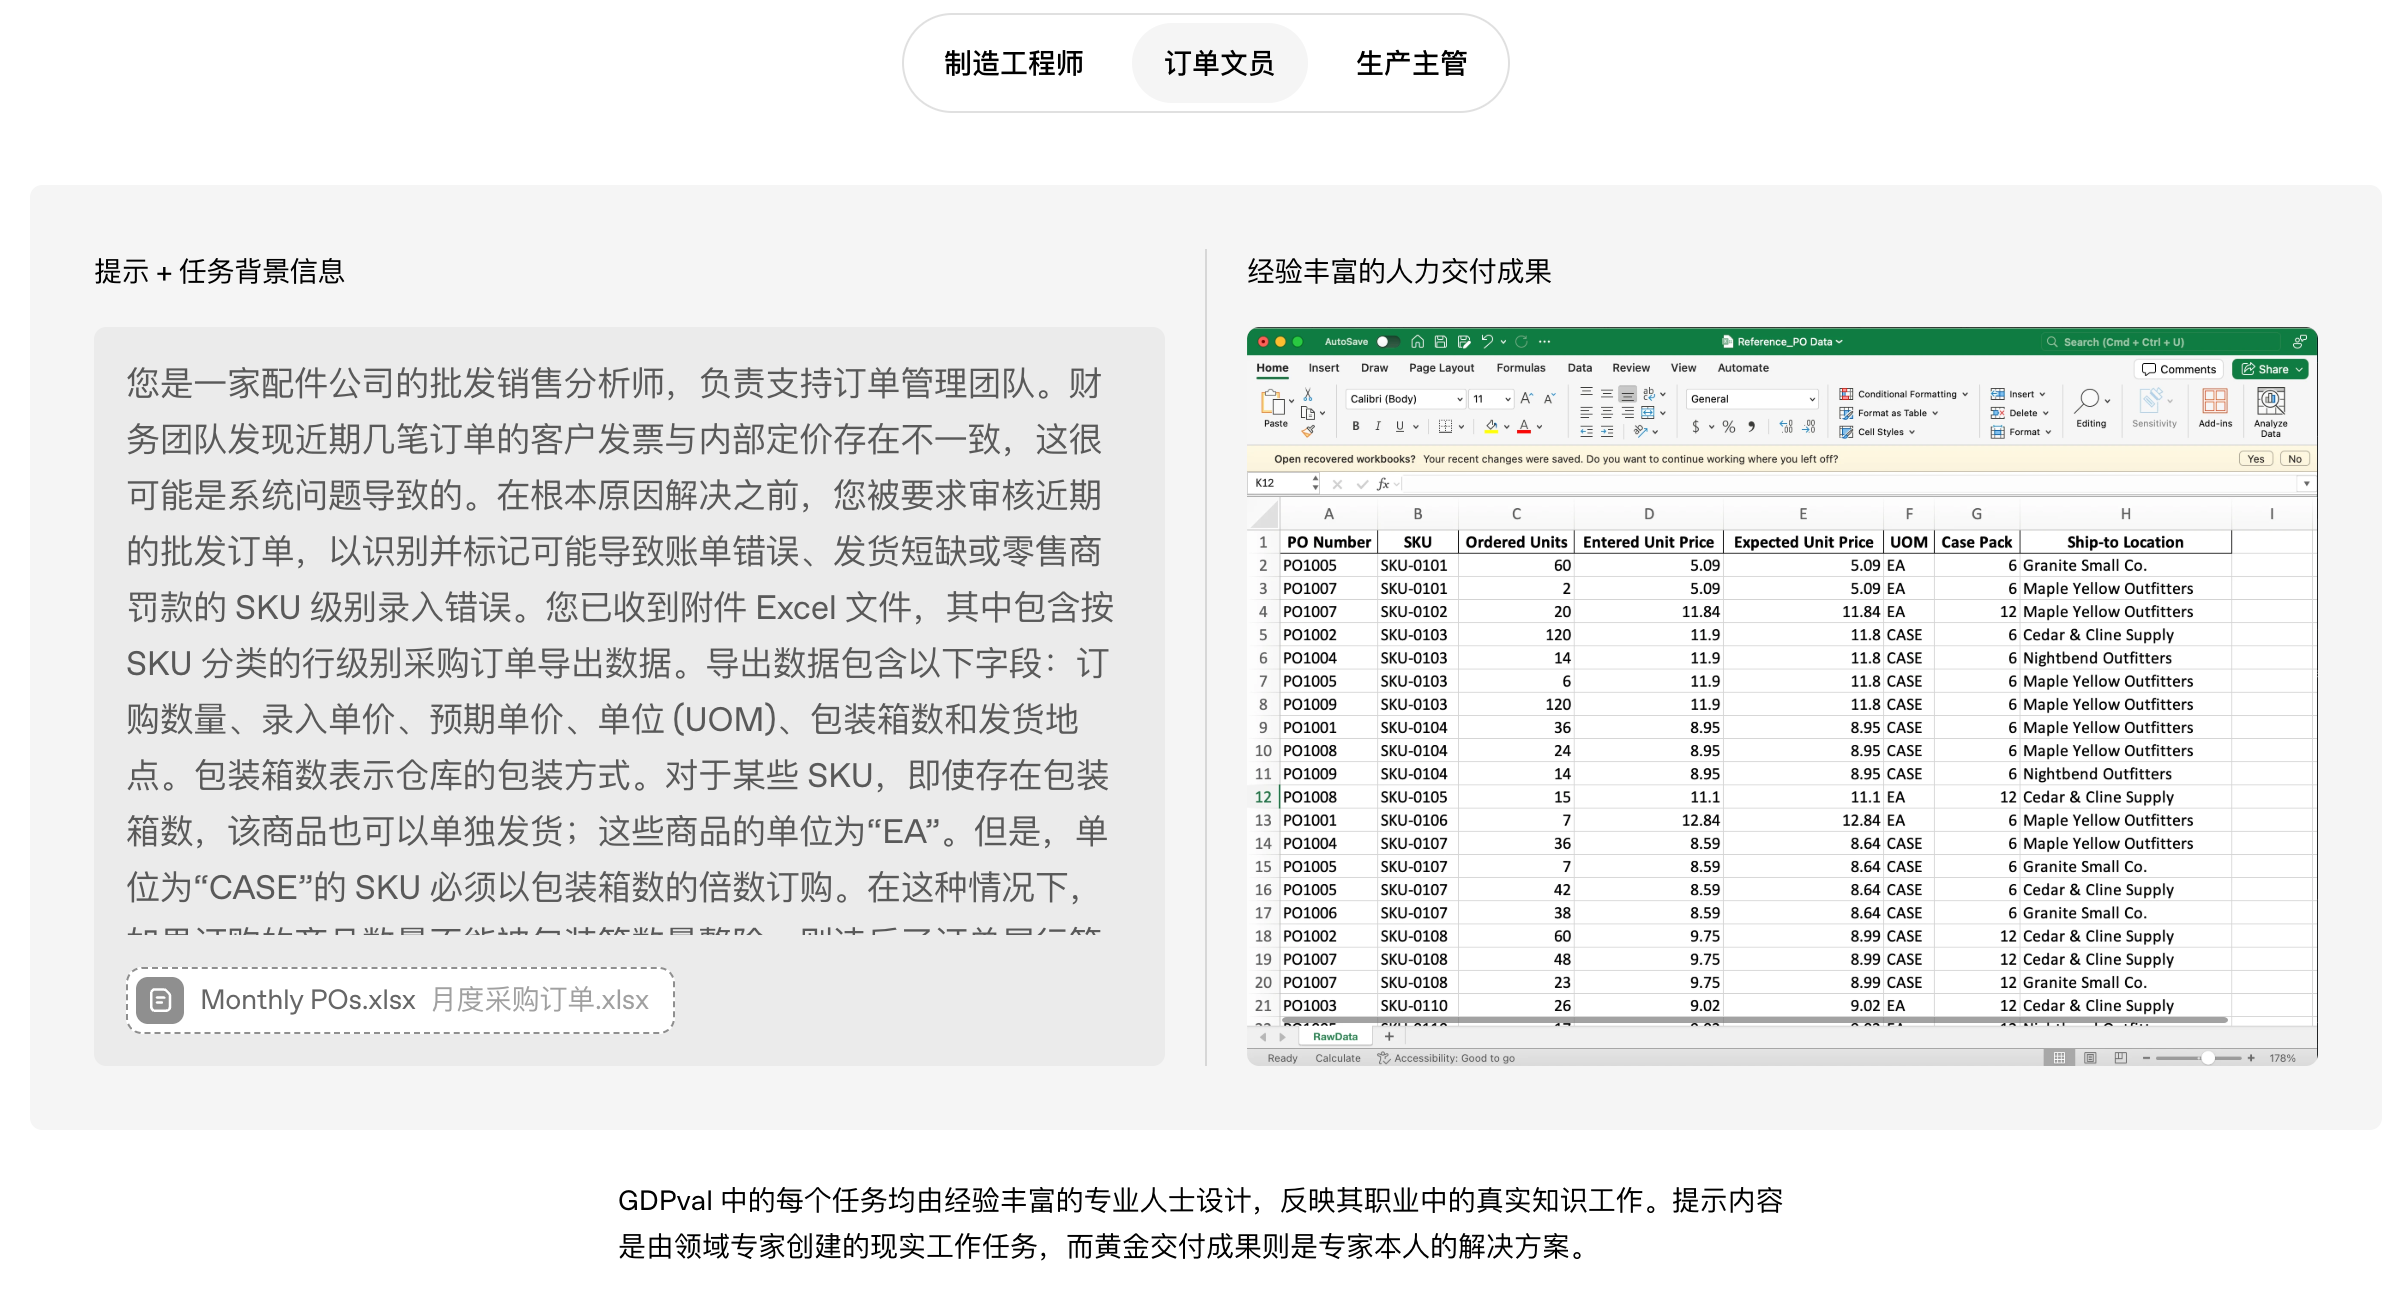Screen dimensions: 2408x1294
Task: Click the Home icon in title bar
Action: click(x=1417, y=342)
